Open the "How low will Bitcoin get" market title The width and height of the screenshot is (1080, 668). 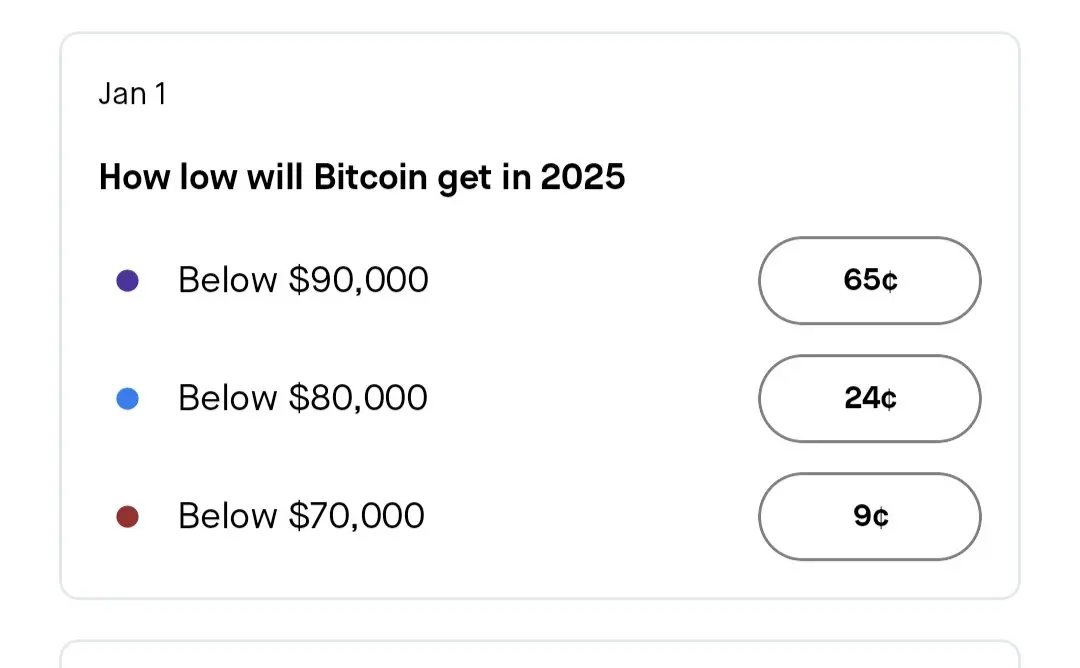(362, 178)
